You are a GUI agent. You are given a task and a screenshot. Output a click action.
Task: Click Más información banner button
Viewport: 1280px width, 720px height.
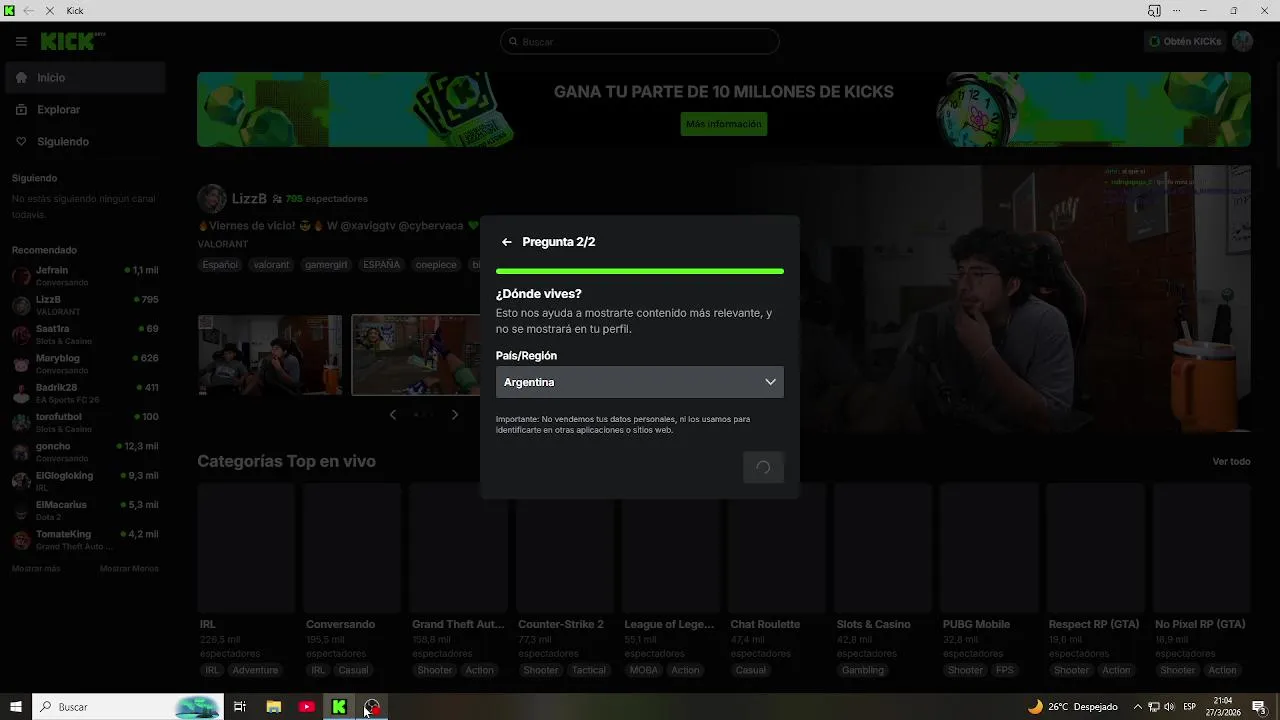pos(724,124)
